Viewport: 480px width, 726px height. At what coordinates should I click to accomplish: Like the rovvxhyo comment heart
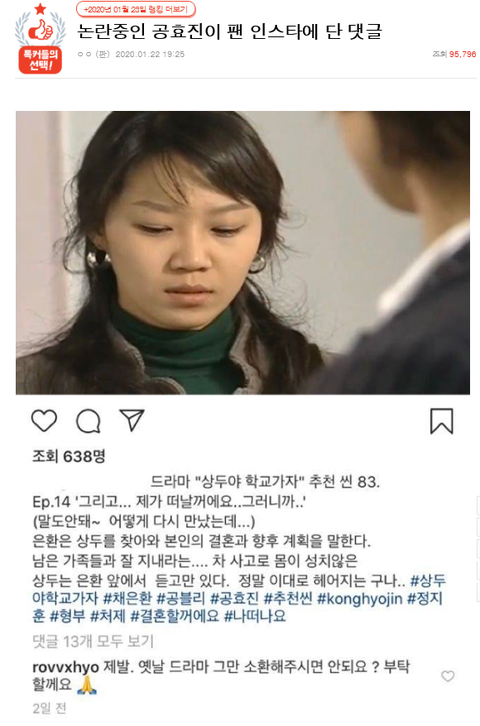448,676
